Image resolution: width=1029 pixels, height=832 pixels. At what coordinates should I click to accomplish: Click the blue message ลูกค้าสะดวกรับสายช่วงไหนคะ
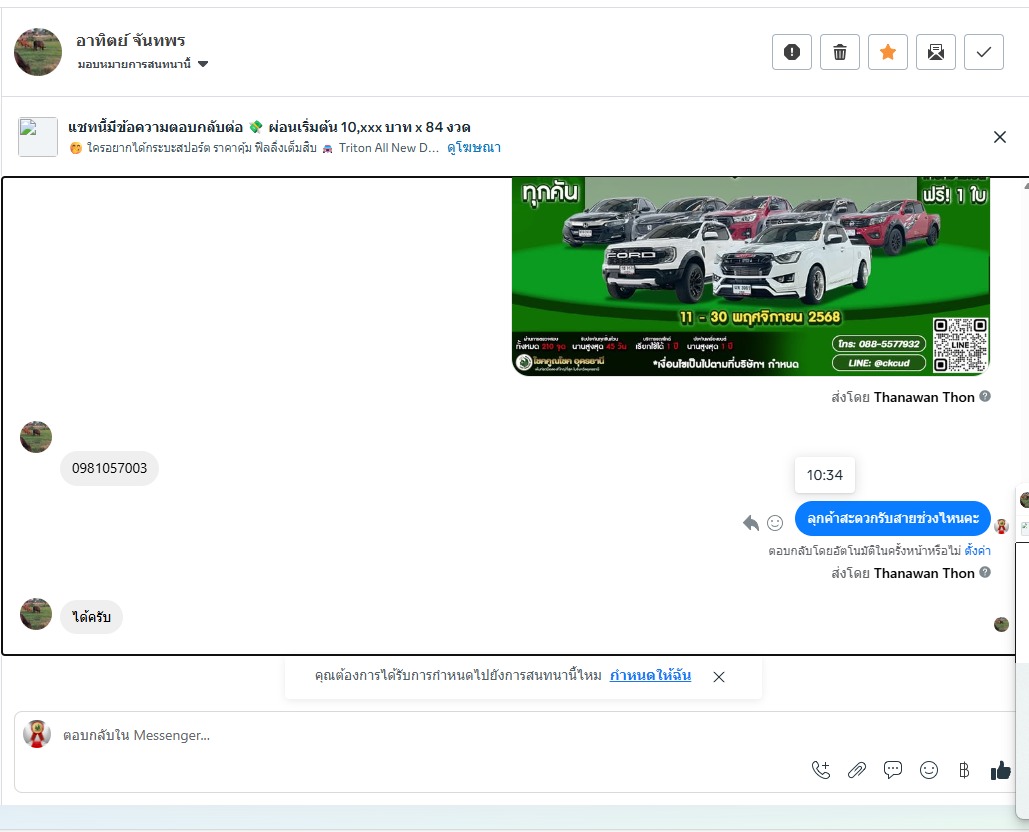tap(892, 518)
